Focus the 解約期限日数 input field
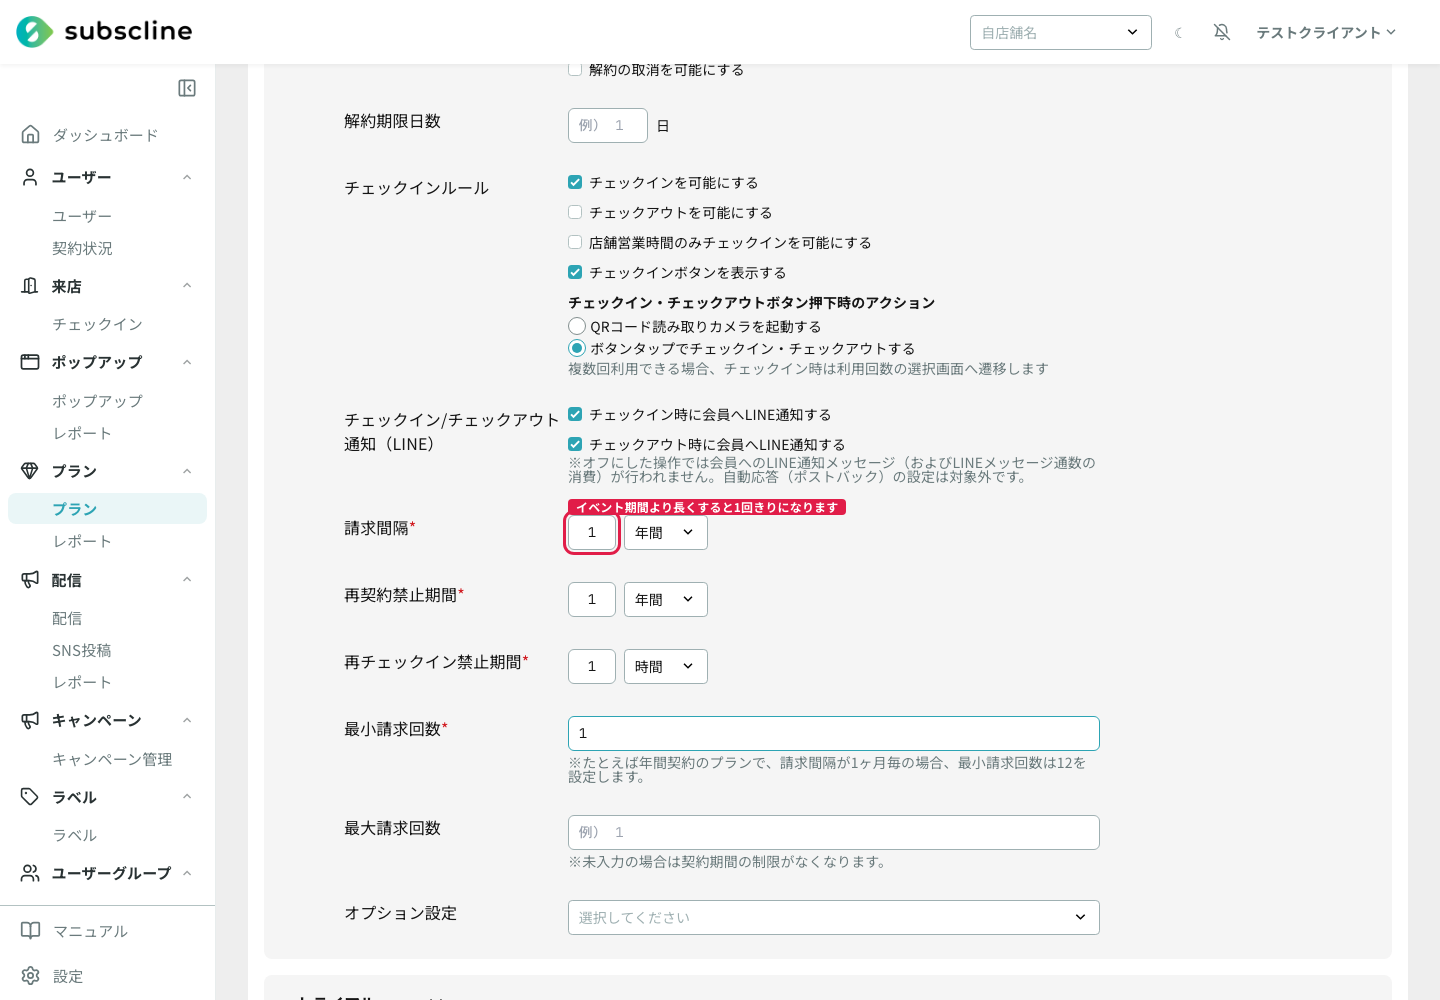This screenshot has height=1000, width=1440. tap(608, 126)
